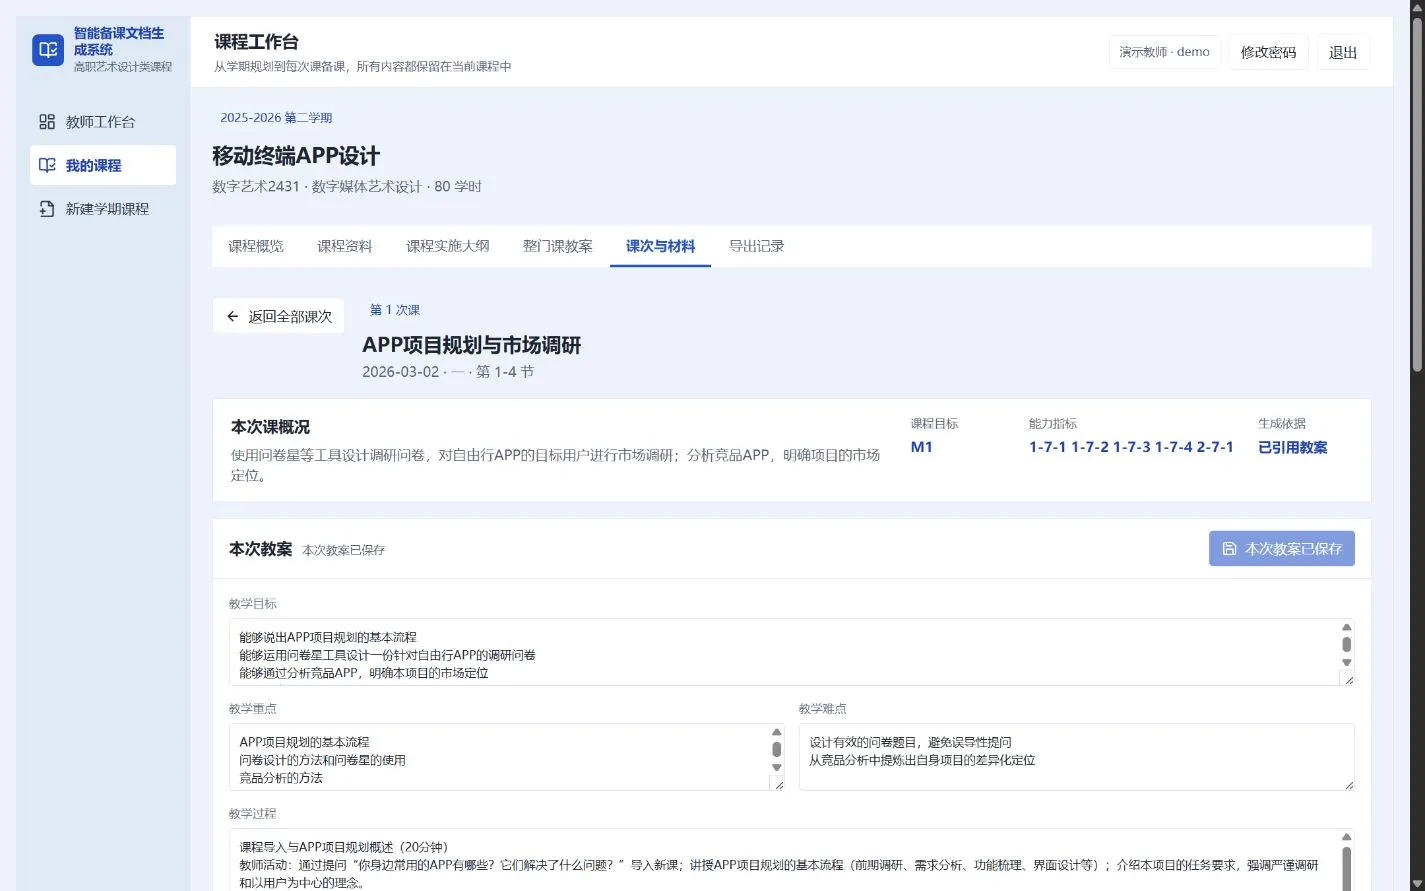Click the 数字艺术2431 course info line

coord(347,186)
